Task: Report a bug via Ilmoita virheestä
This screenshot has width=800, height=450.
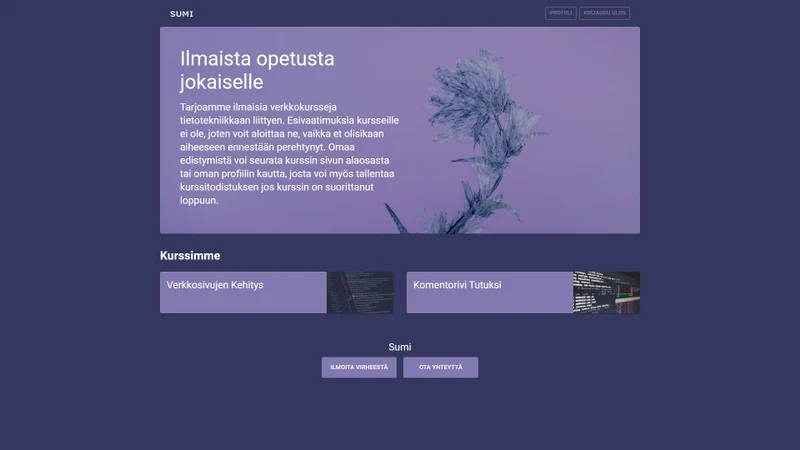Action: point(359,367)
